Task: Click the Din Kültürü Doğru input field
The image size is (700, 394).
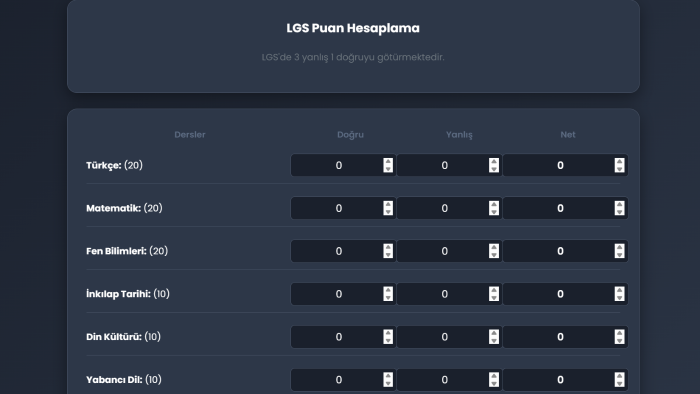Action: tap(343, 336)
